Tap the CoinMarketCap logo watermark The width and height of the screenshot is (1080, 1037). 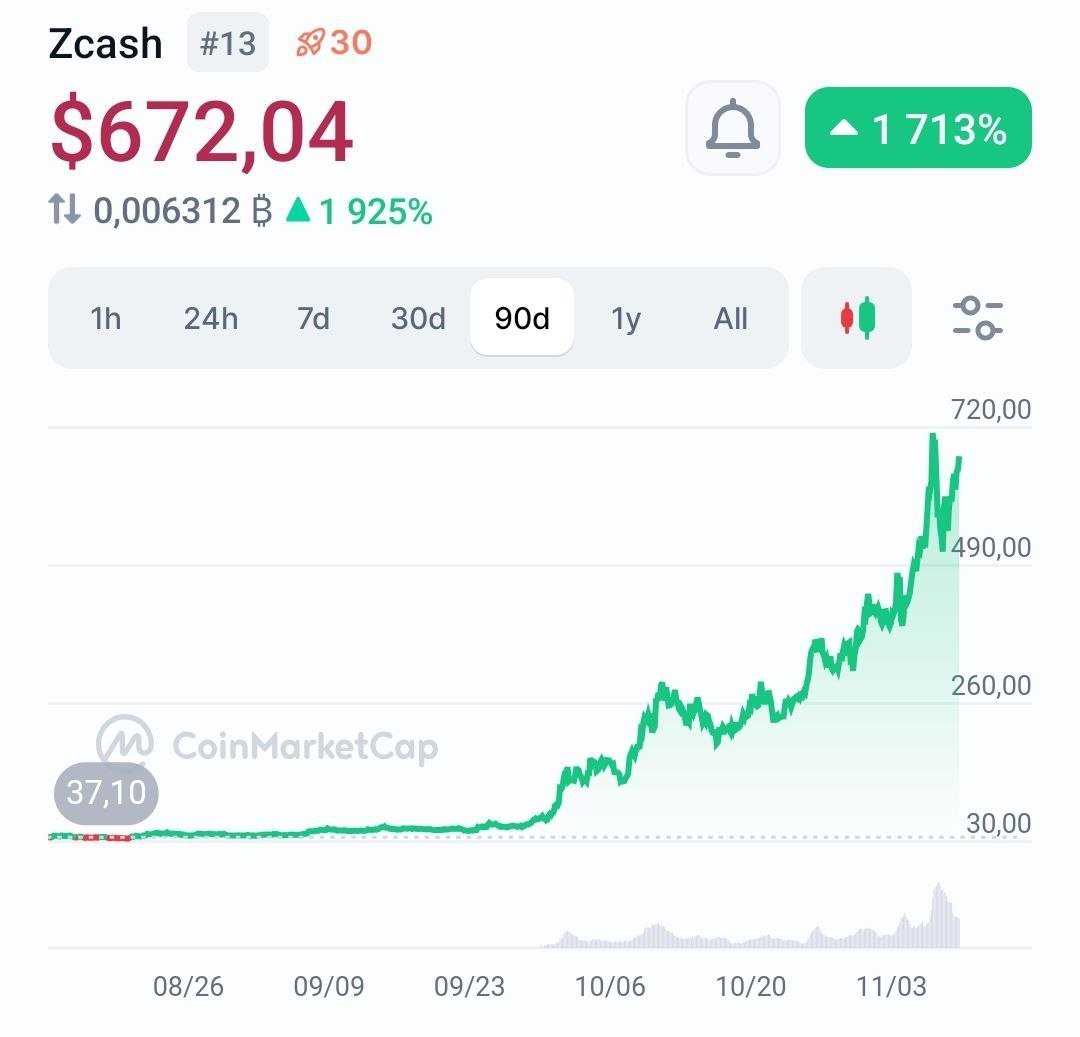pyautogui.click(x=126, y=743)
